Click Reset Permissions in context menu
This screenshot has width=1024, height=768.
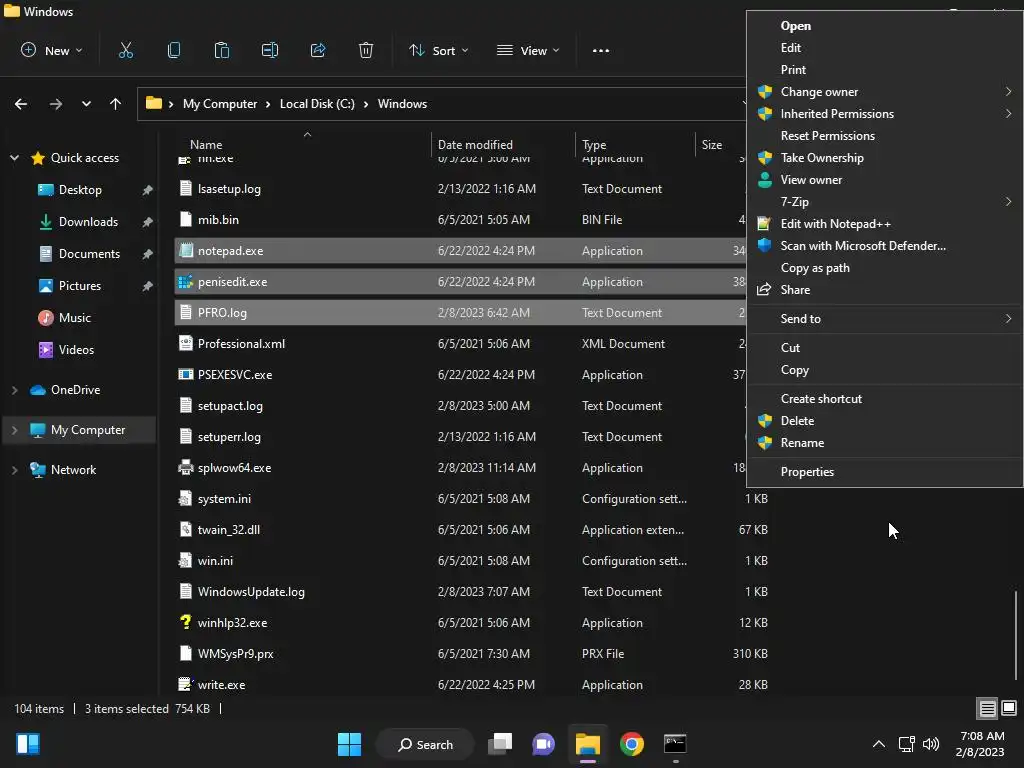885,136
